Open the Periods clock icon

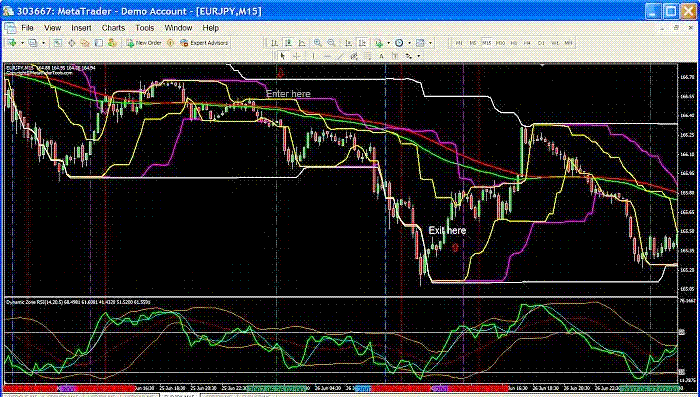click(x=399, y=43)
